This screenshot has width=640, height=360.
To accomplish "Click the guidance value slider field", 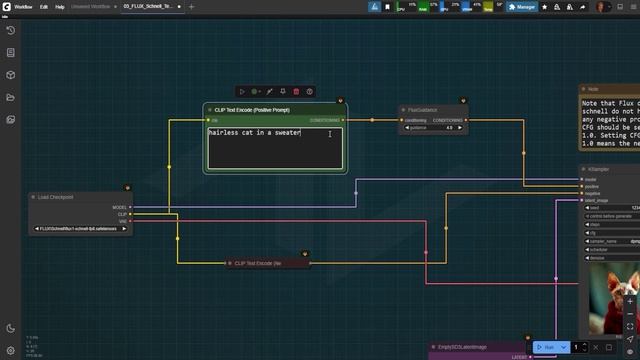I will (x=433, y=128).
